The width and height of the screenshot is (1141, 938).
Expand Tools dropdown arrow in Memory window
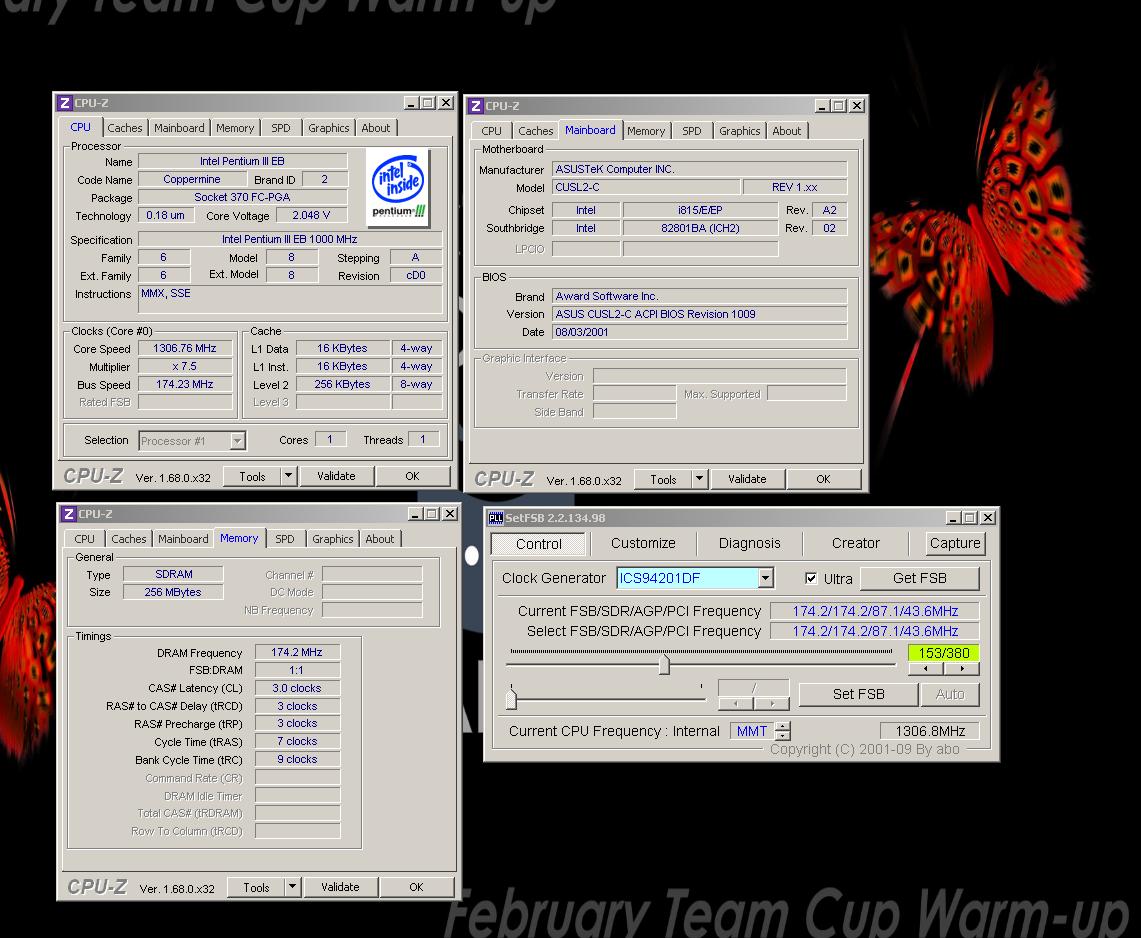(293, 887)
